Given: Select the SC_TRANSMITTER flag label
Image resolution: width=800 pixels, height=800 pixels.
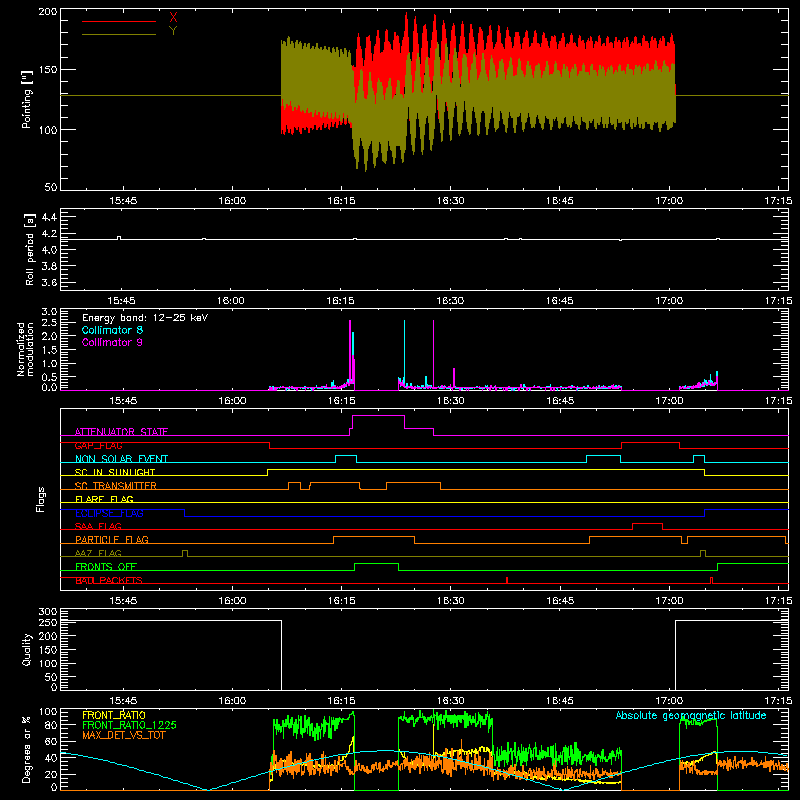Looking at the screenshot, I should click(116, 486).
